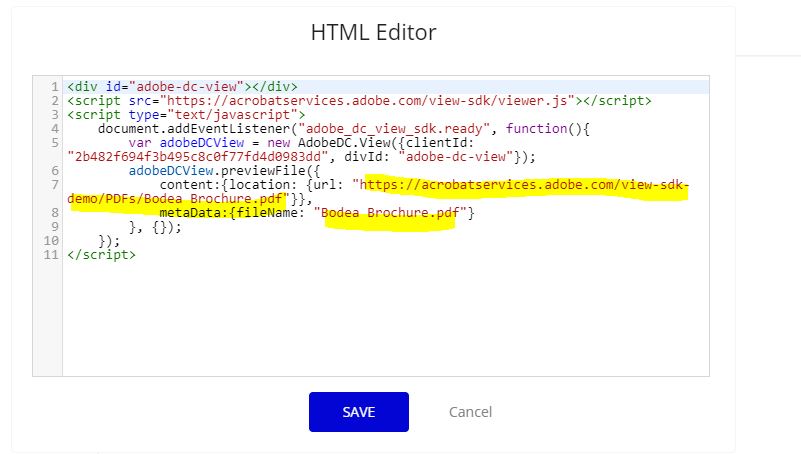The width and height of the screenshot is (801, 454).
Task: Click 'var adobeDCView' declaration on line 5
Action: pos(186,142)
